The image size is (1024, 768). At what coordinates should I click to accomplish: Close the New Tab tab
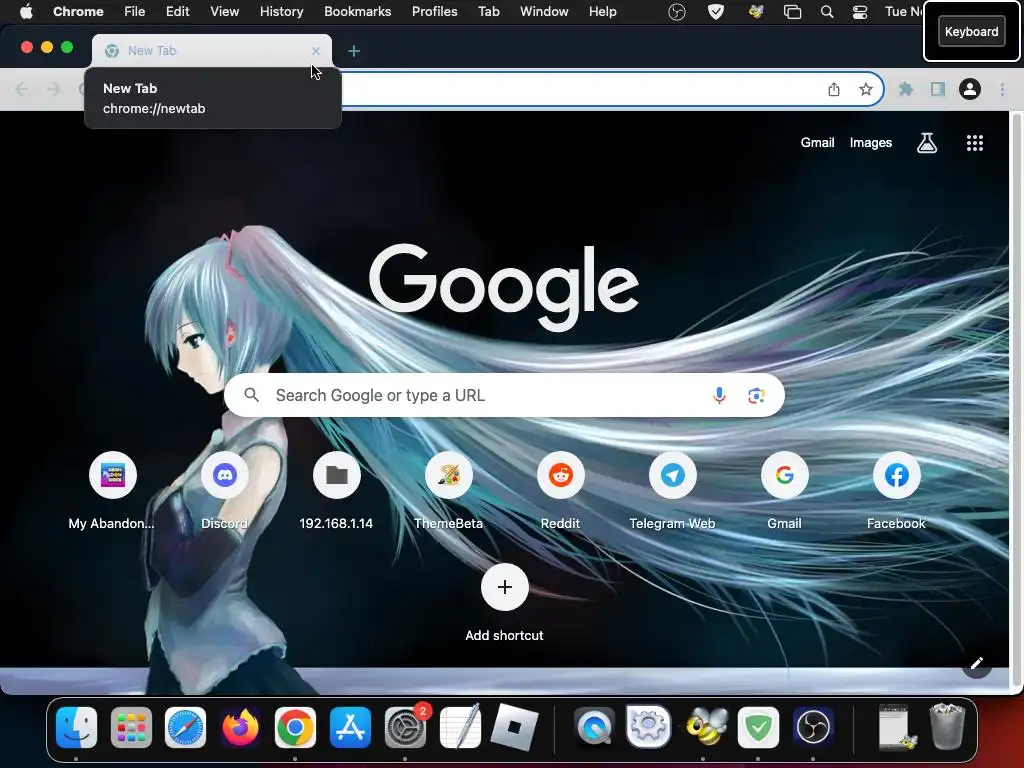point(316,50)
